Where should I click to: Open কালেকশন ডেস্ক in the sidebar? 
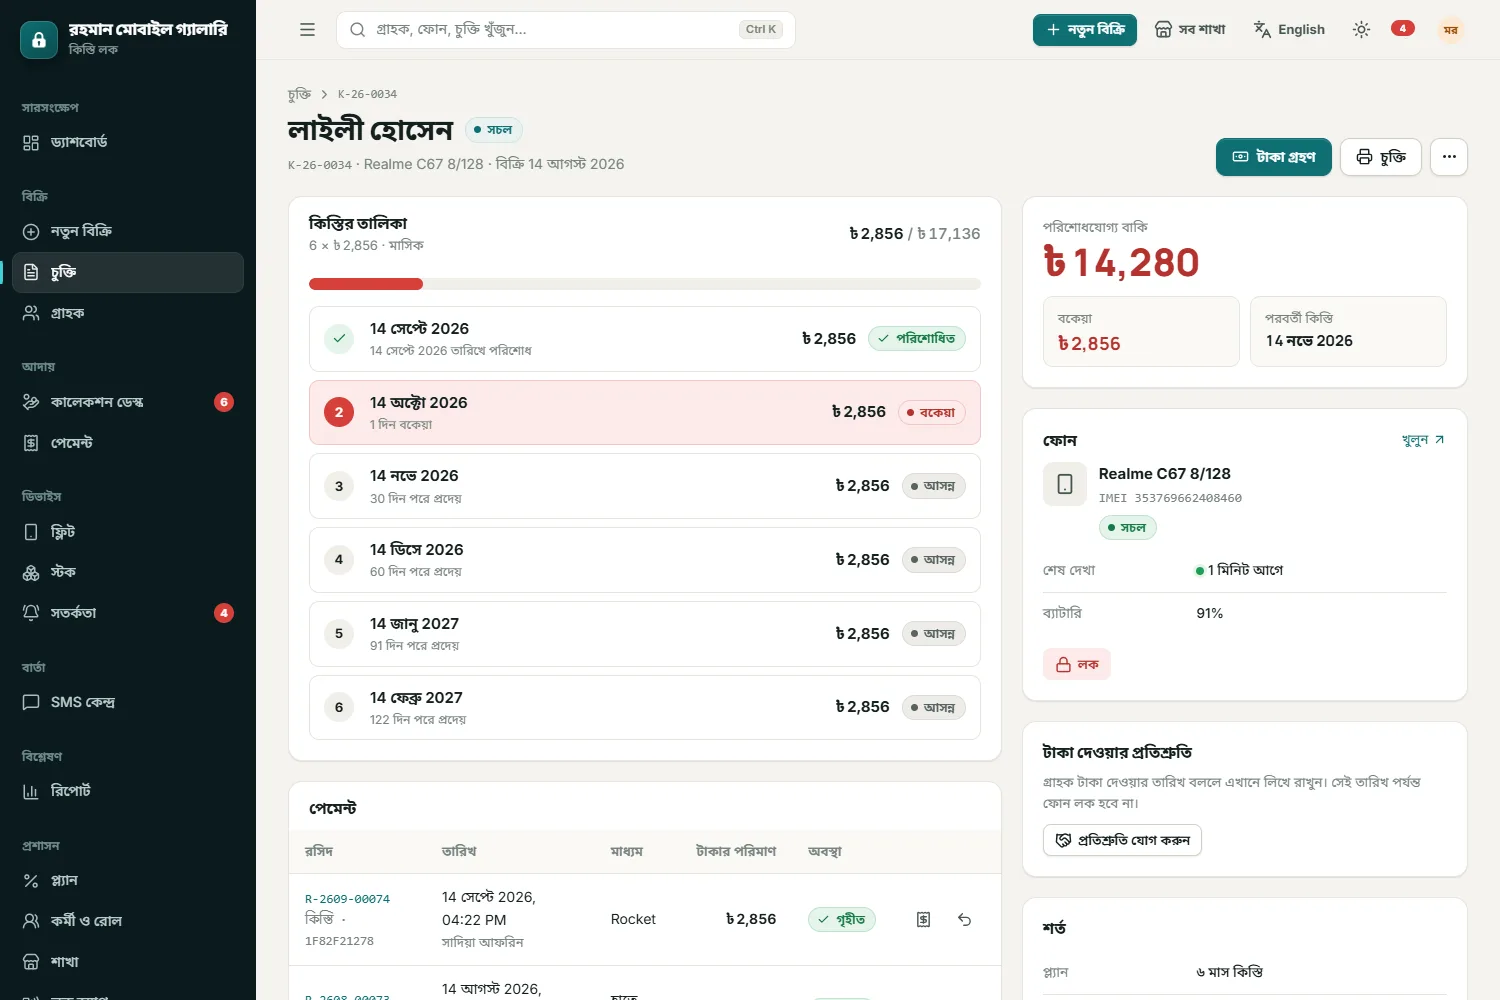pos(128,402)
